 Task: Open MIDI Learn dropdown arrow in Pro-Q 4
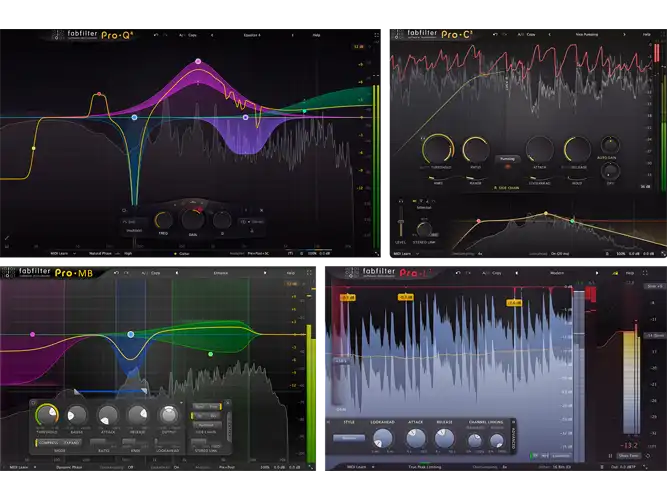[74, 254]
